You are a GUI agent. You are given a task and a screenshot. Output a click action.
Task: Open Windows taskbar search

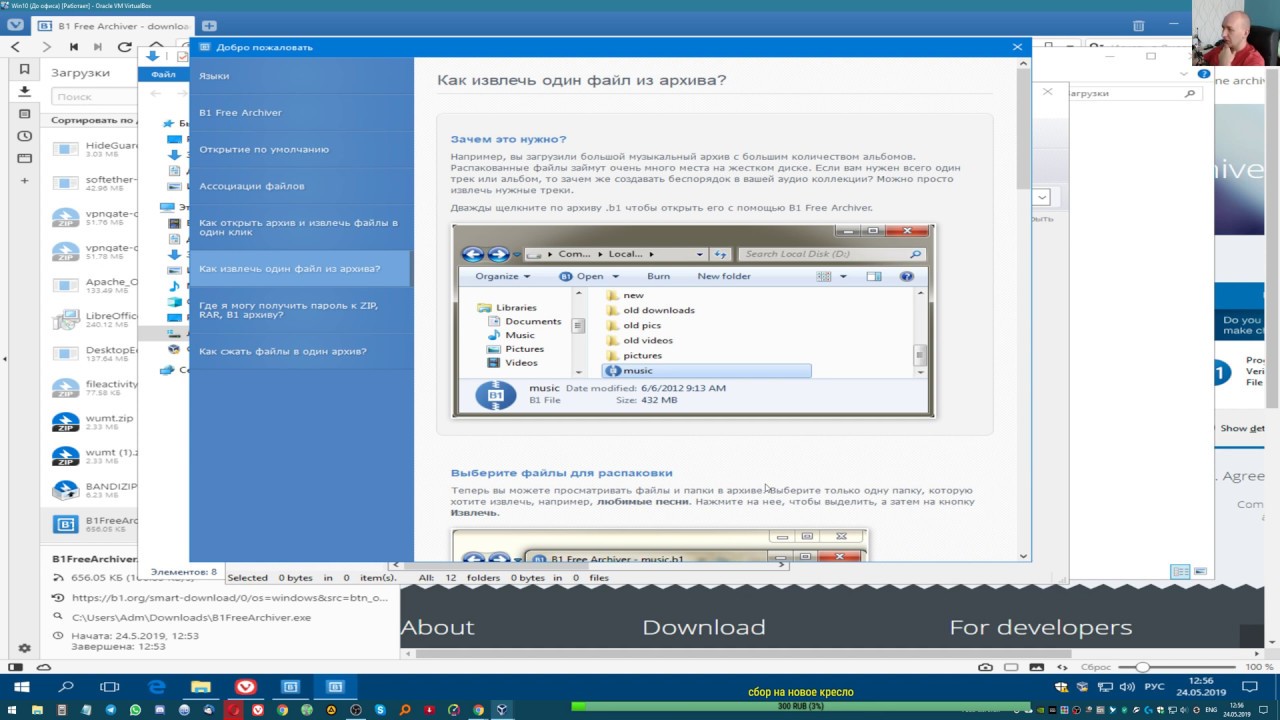tap(66, 687)
